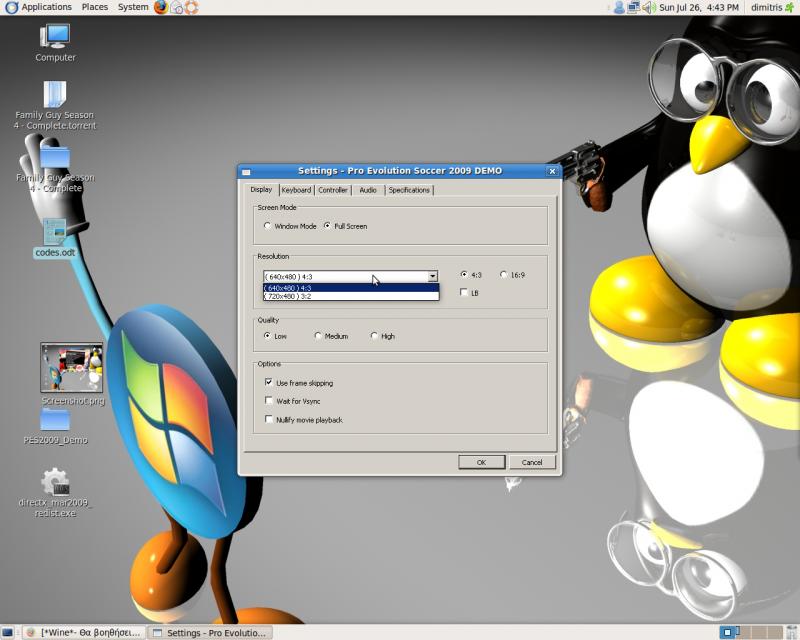Image resolution: width=800 pixels, height=640 pixels.
Task: Set quality to High
Action: pos(374,336)
